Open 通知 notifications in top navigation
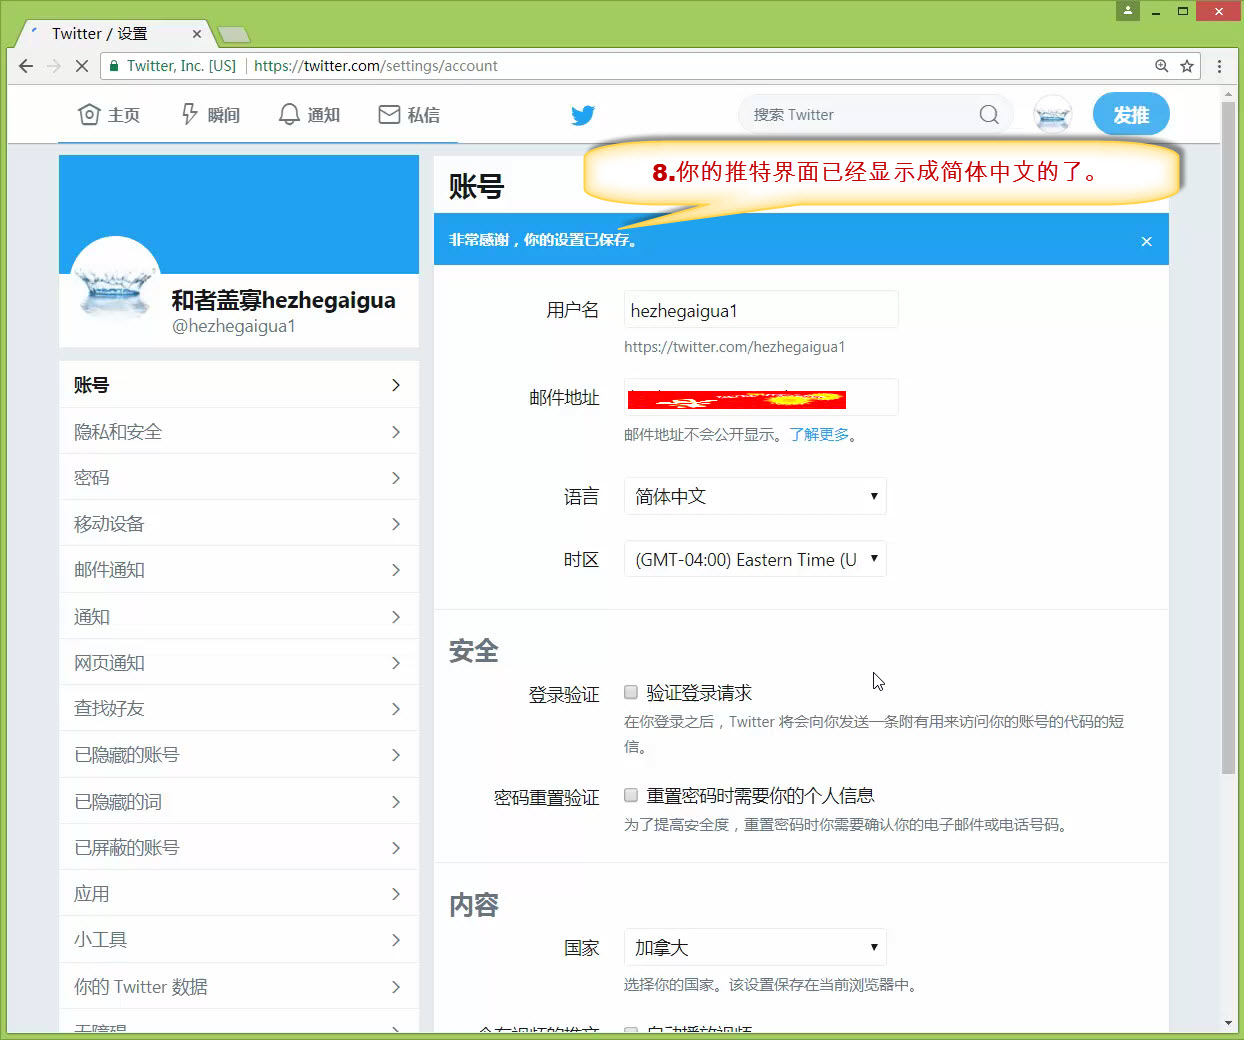The height and width of the screenshot is (1040, 1244). [x=309, y=115]
